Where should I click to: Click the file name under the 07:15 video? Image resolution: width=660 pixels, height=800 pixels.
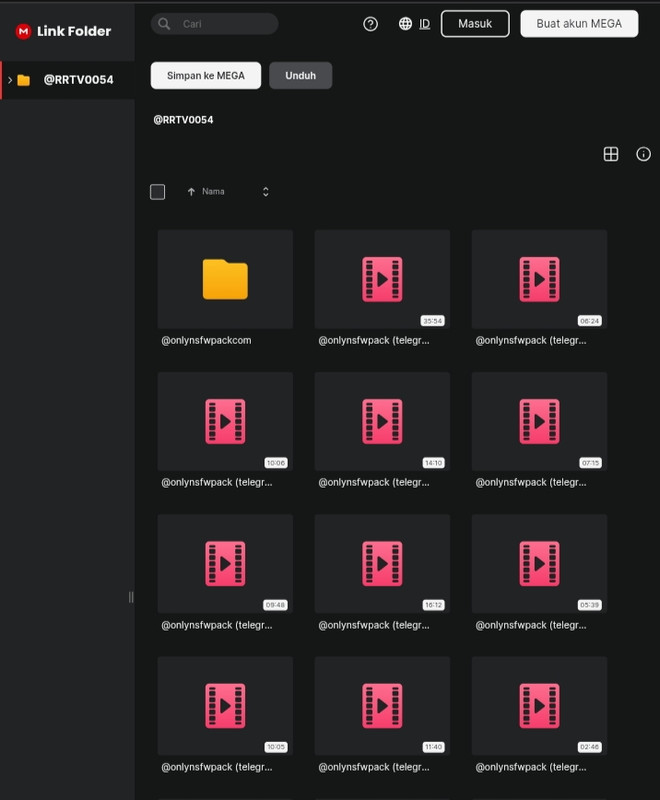[531, 482]
